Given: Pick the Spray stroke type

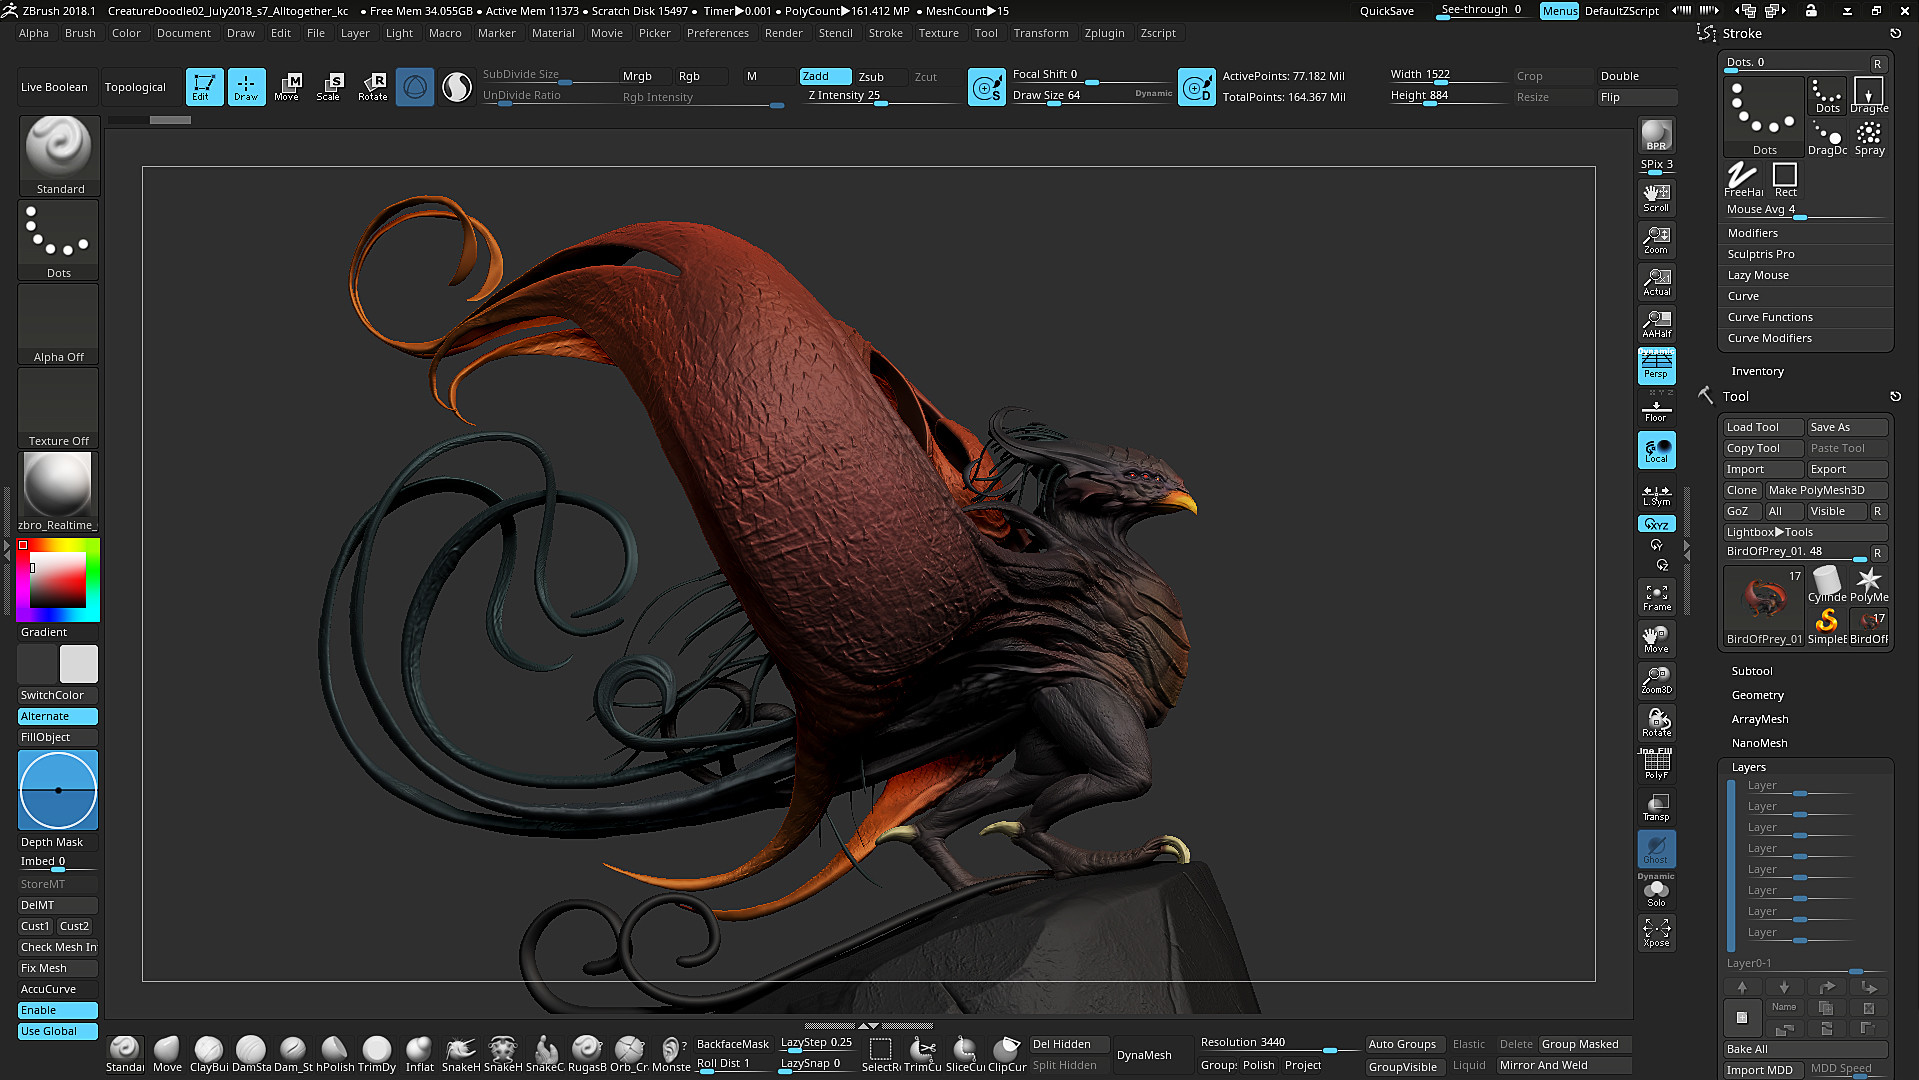Looking at the screenshot, I should coord(1869,138).
